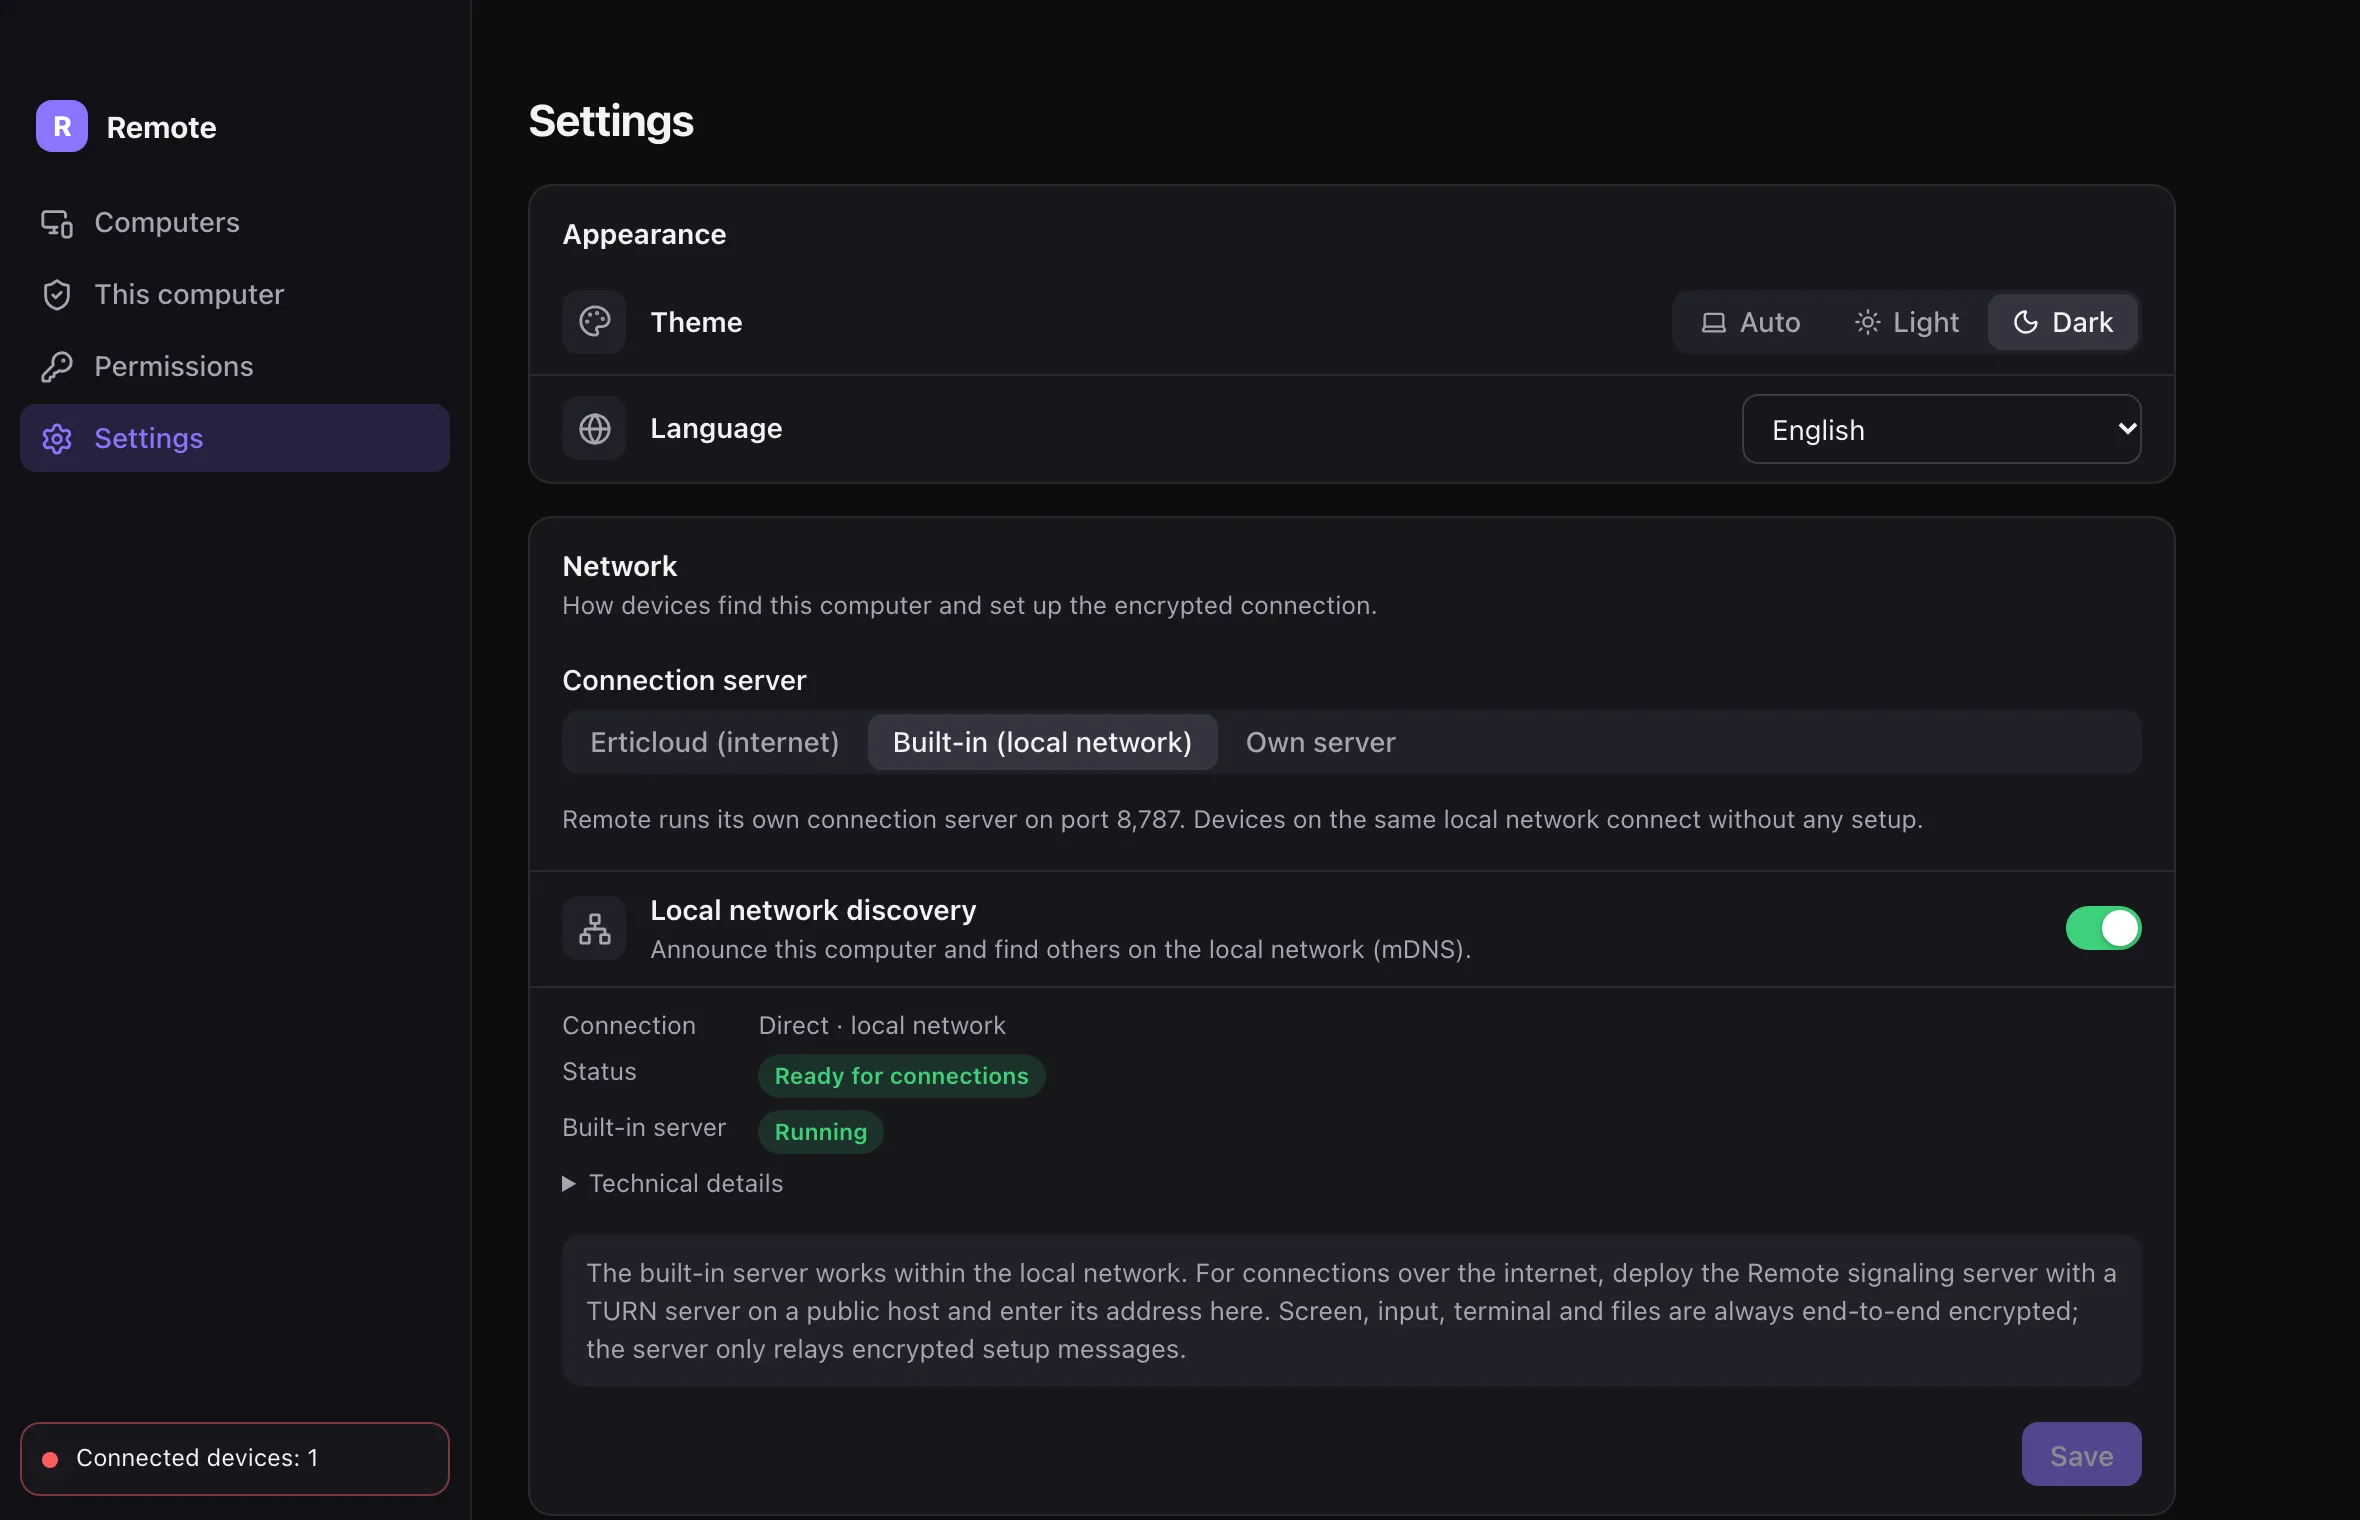Click the Local network discovery title
The width and height of the screenshot is (2360, 1520).
coord(813,910)
